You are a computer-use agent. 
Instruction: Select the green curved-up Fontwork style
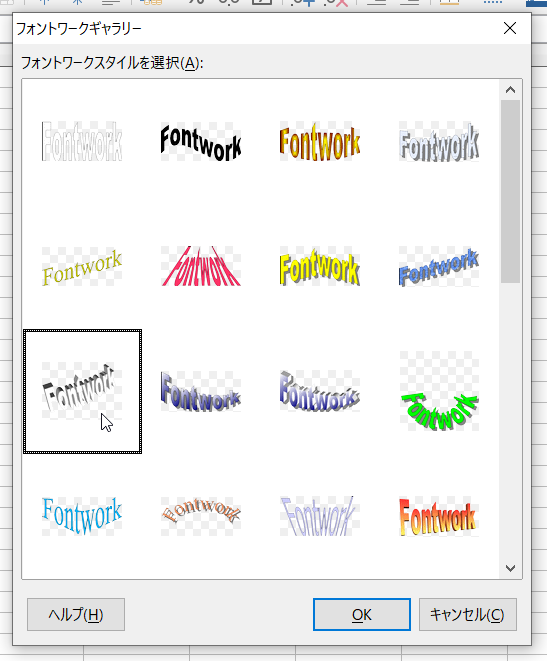[x=439, y=391]
